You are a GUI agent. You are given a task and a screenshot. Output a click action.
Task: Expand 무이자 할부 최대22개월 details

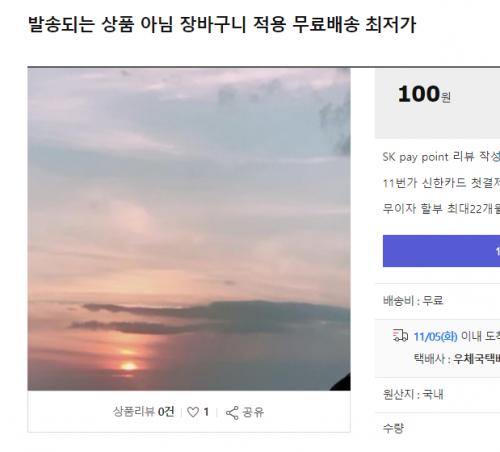tap(441, 209)
